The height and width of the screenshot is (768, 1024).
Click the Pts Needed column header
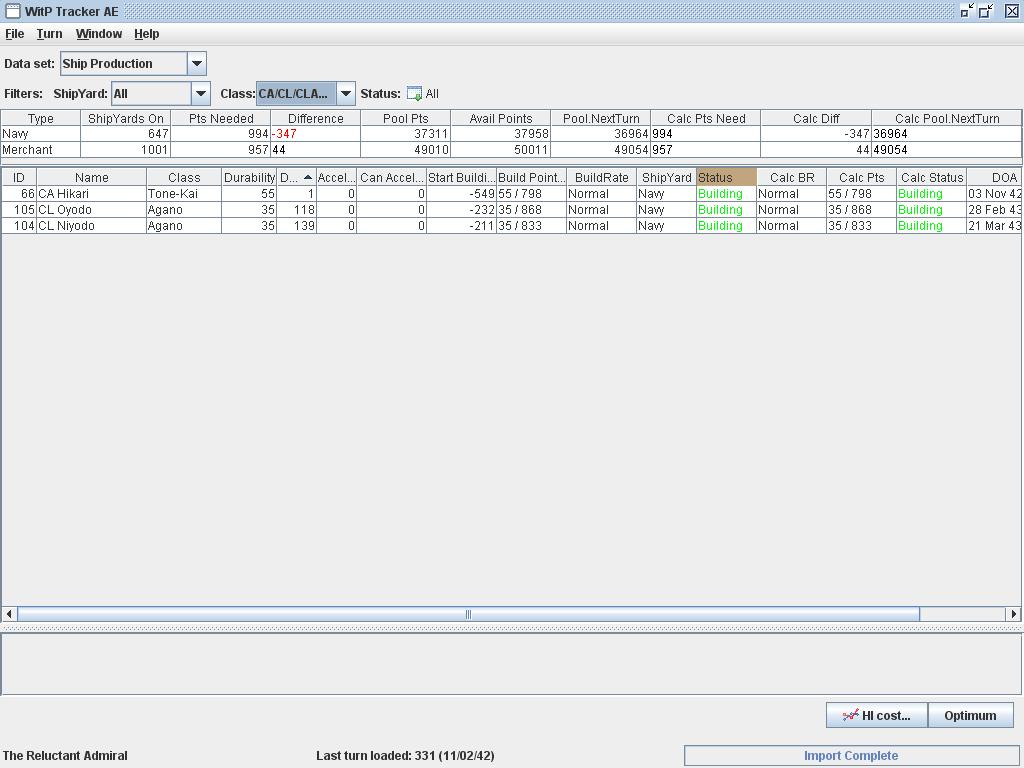coord(221,118)
